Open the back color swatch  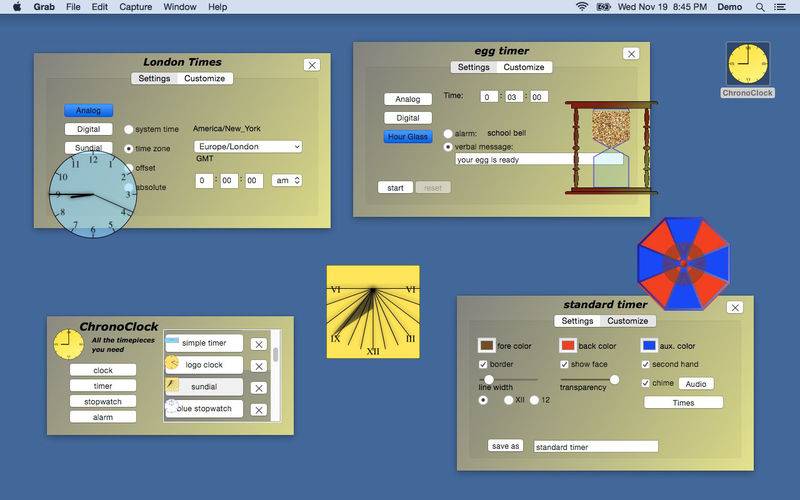point(568,345)
